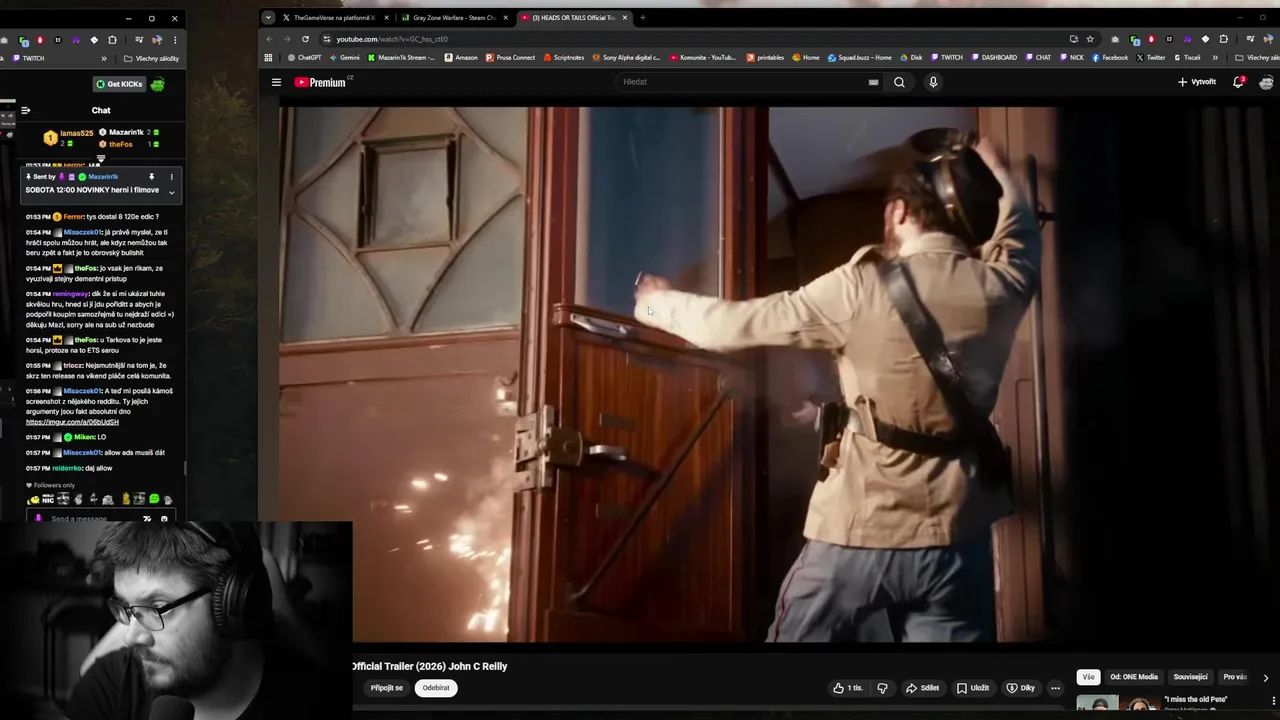Open the on-screen keyboard icon in search box
Screen dimensions: 1280x720
(873, 82)
